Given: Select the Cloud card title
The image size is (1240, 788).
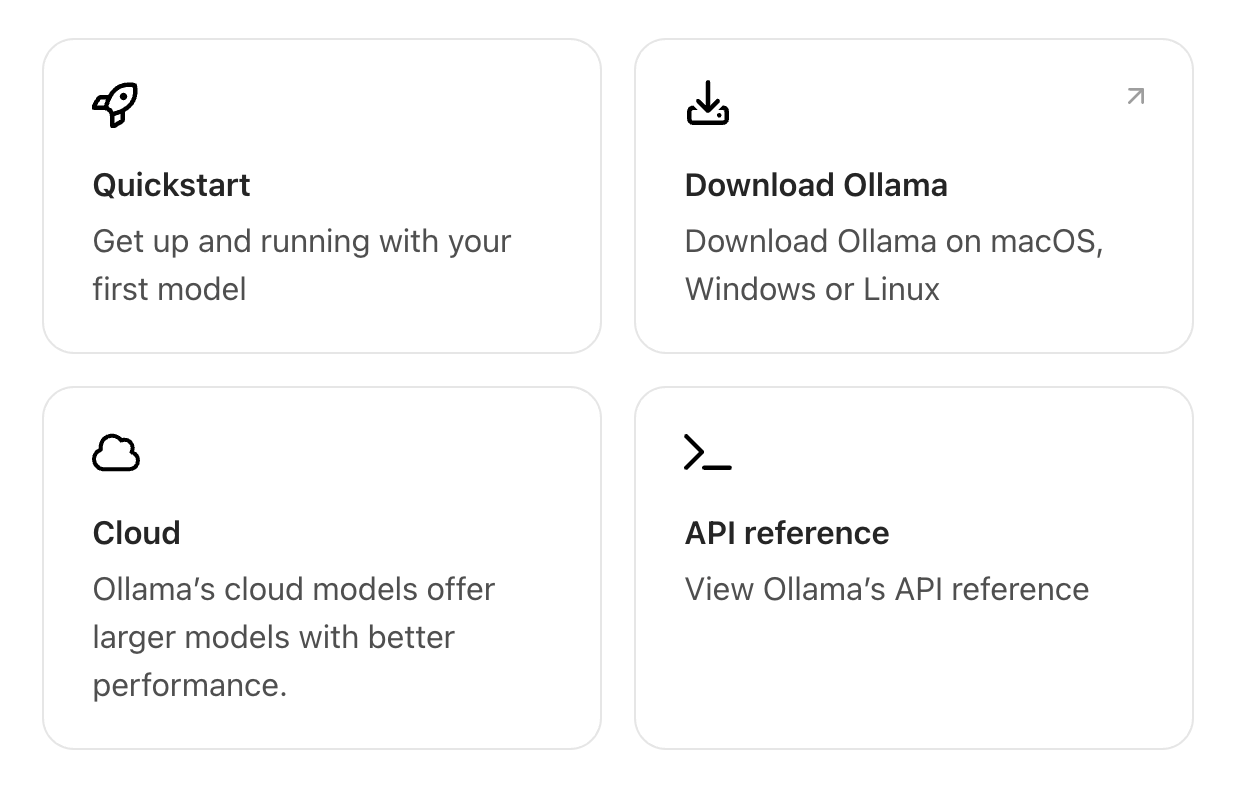Looking at the screenshot, I should coord(136,533).
